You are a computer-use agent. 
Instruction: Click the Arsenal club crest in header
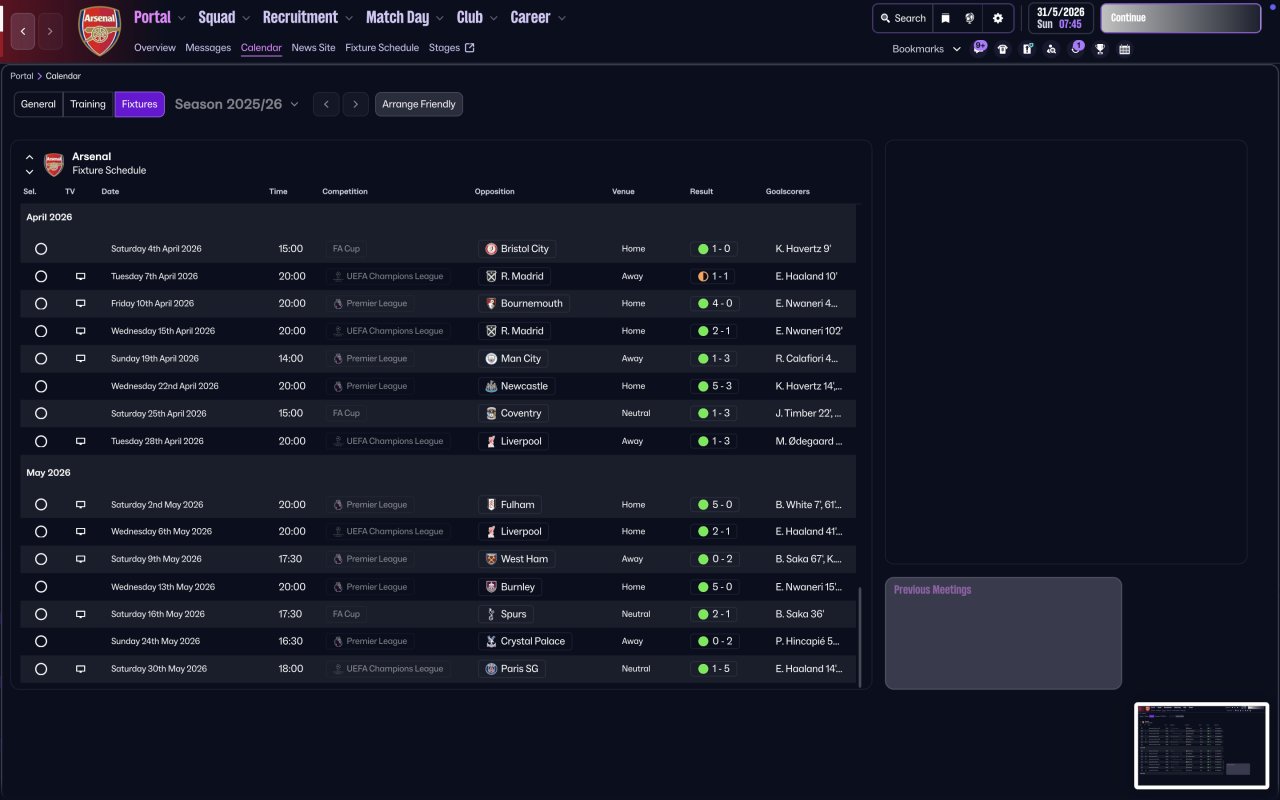point(99,31)
